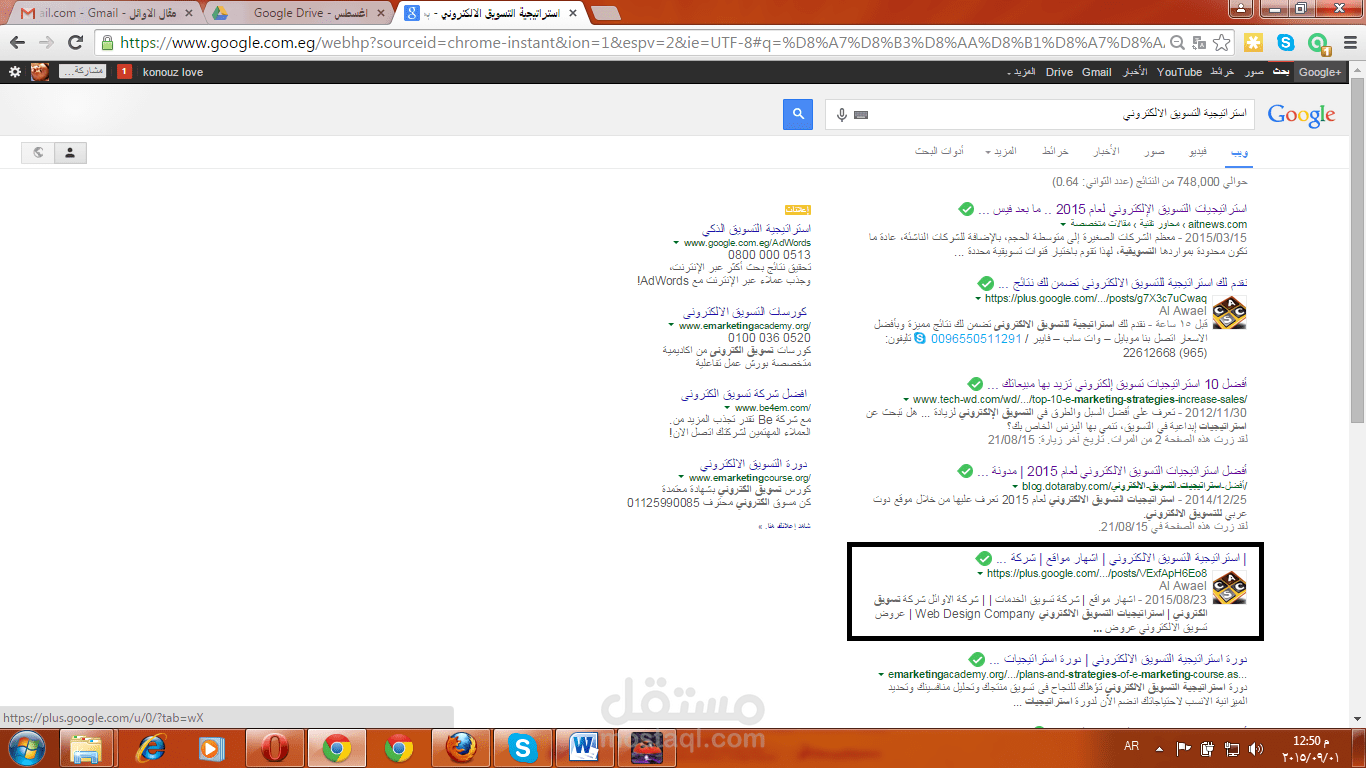Select the الأخبار search tab
Viewport: 1366px width, 768px height.
pos(1105,151)
